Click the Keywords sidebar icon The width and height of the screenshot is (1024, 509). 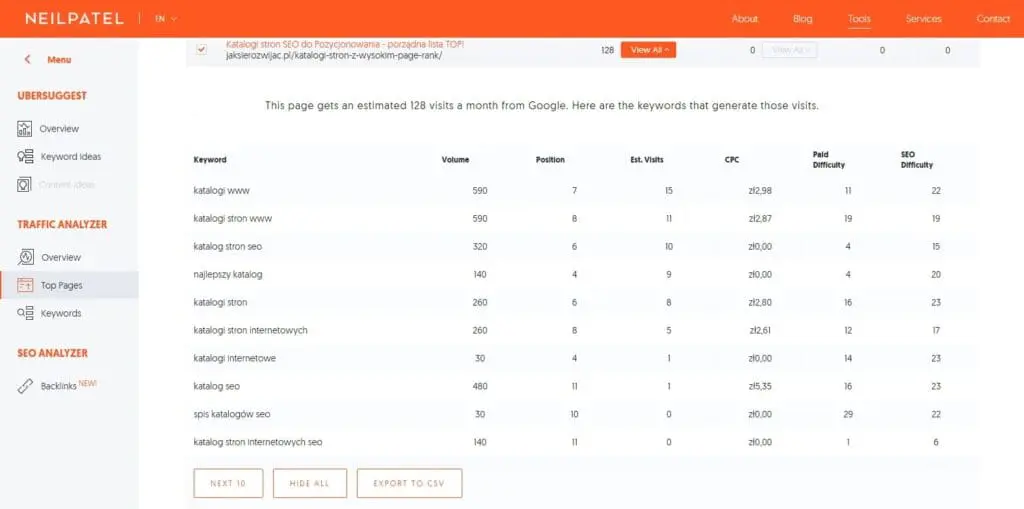pos(25,314)
